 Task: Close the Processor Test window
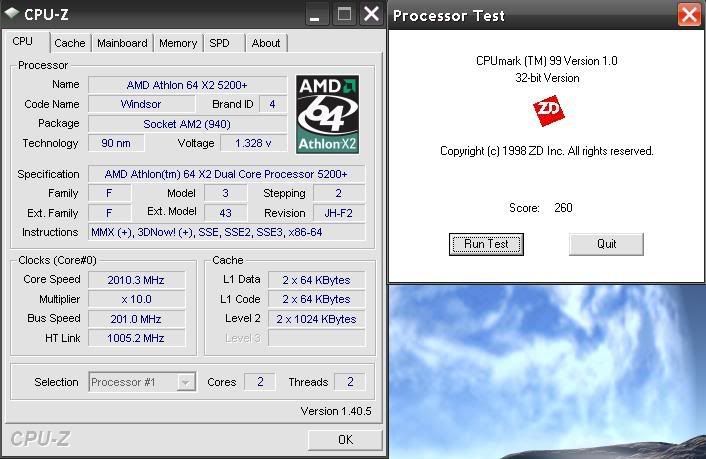tap(689, 15)
